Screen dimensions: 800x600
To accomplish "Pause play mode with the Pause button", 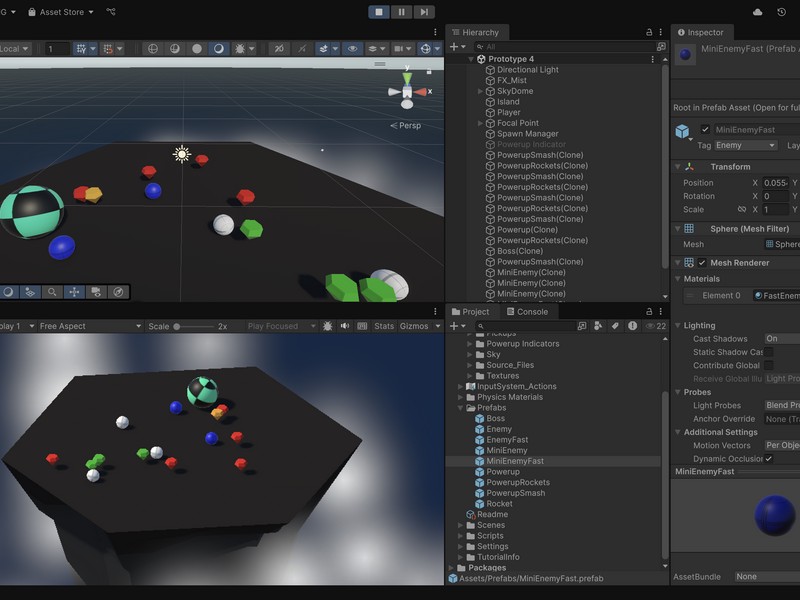I will [x=402, y=12].
